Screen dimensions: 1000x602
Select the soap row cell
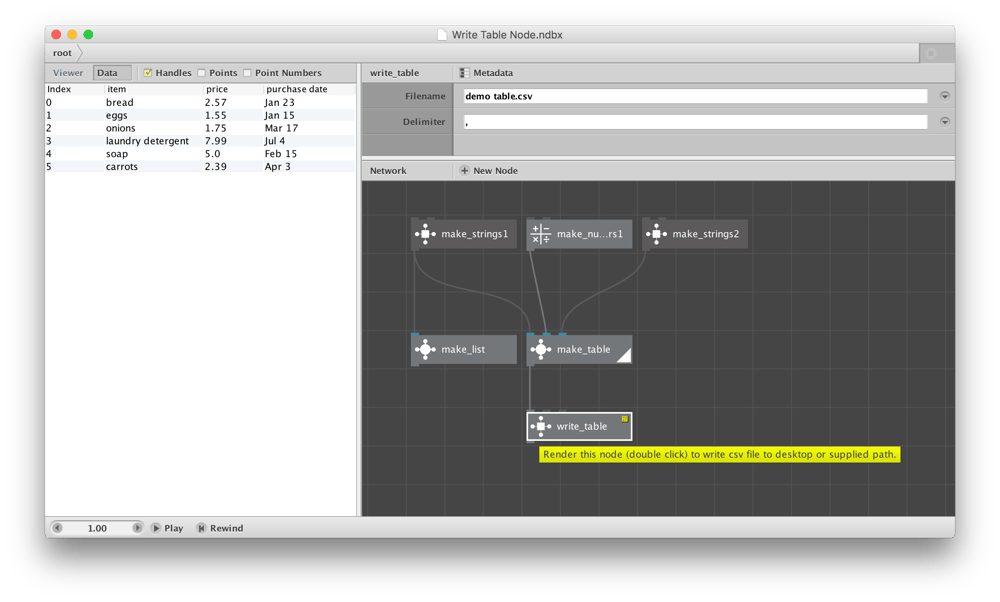pos(117,154)
